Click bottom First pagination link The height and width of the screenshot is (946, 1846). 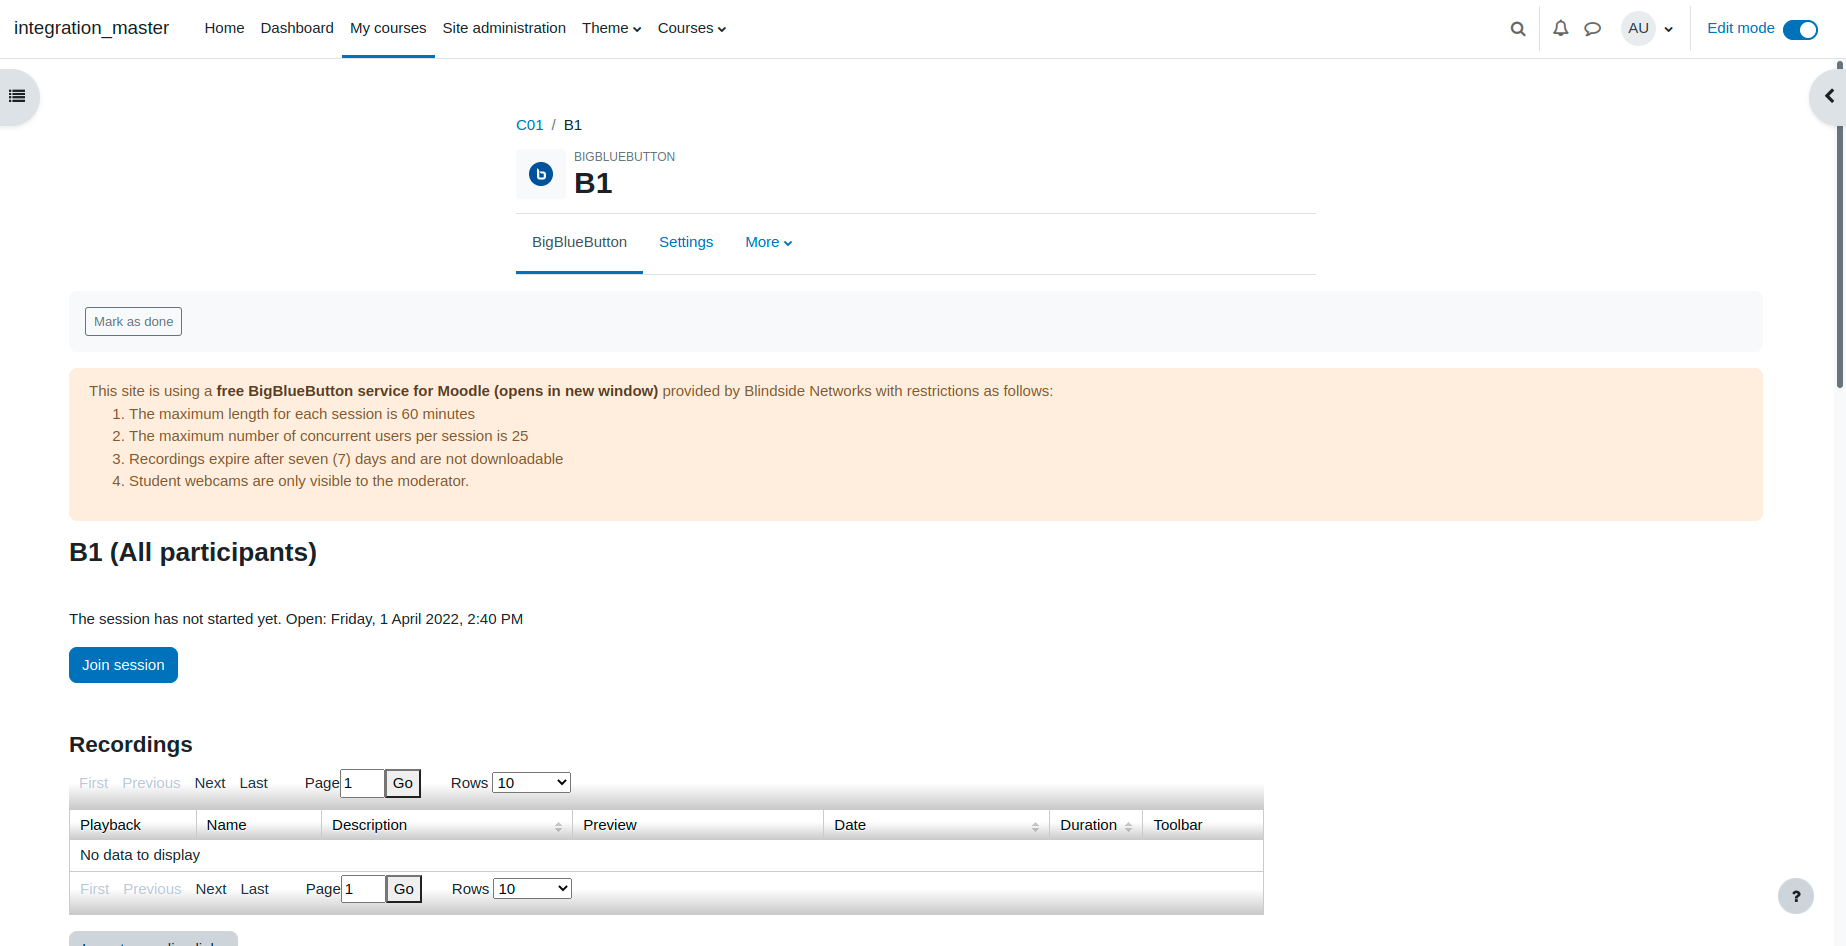pos(95,889)
